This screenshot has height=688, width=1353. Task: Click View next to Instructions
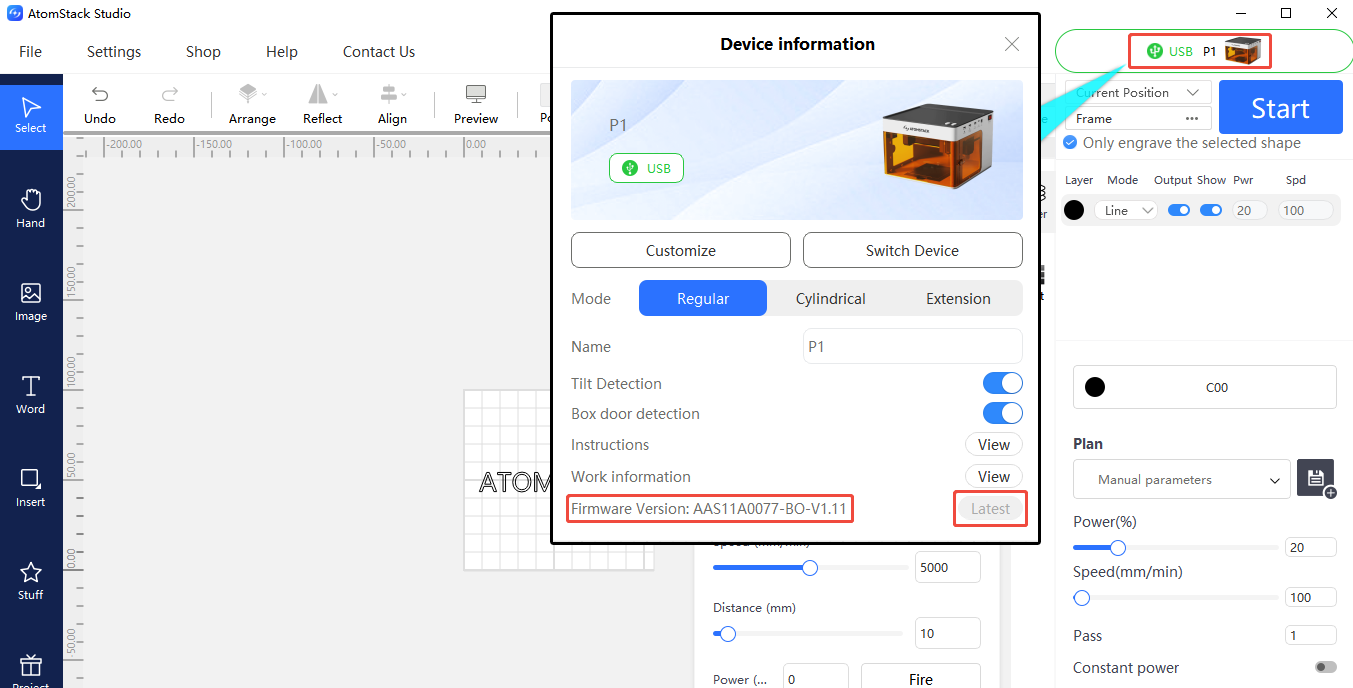(994, 444)
